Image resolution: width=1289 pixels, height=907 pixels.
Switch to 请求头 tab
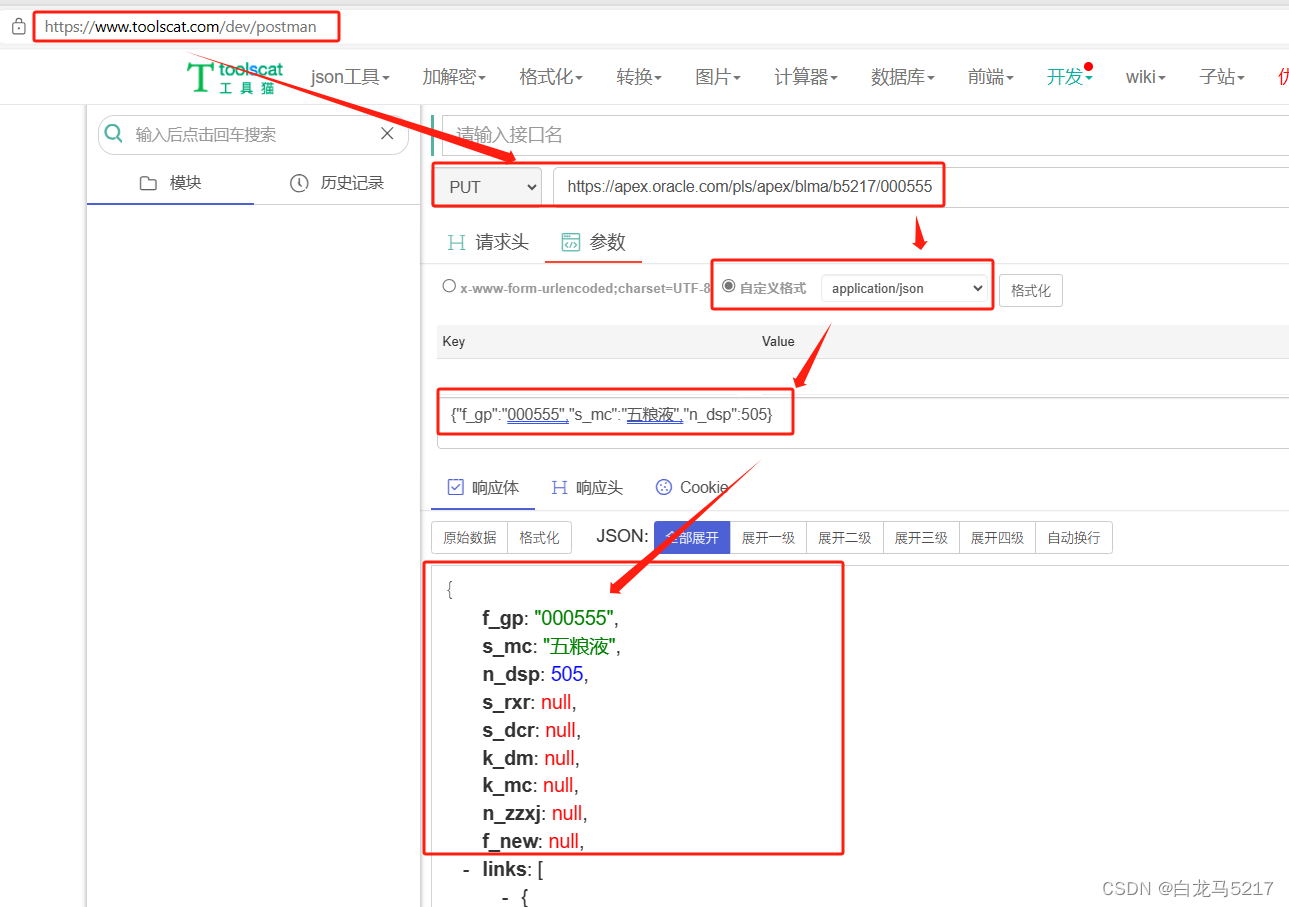488,242
